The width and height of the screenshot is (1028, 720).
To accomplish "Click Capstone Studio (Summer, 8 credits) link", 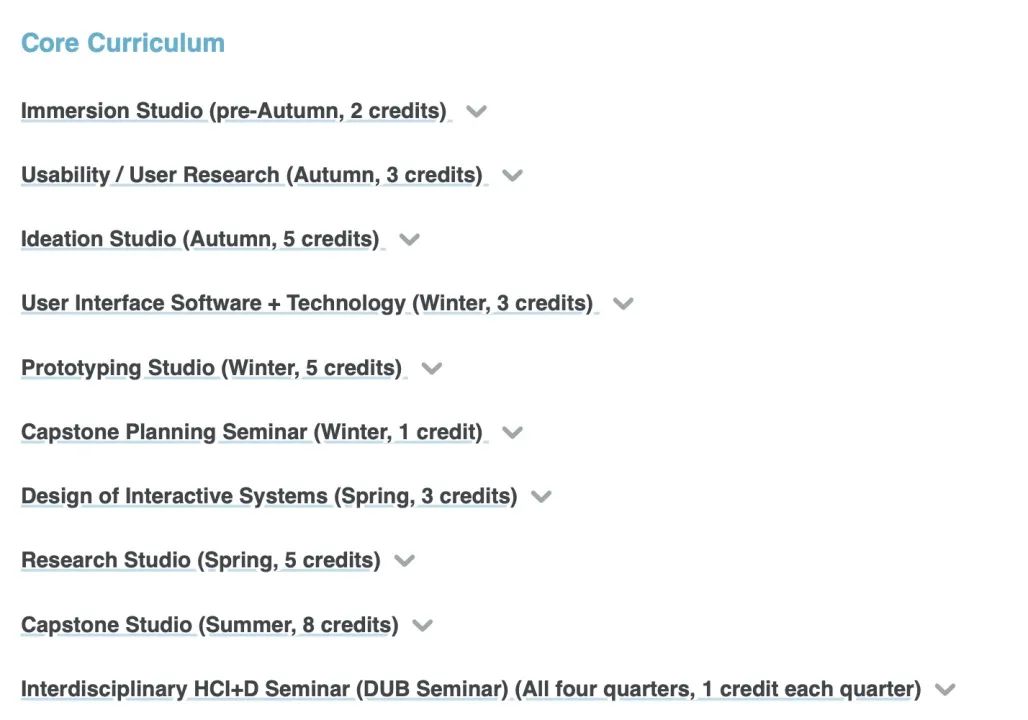I will (x=210, y=625).
